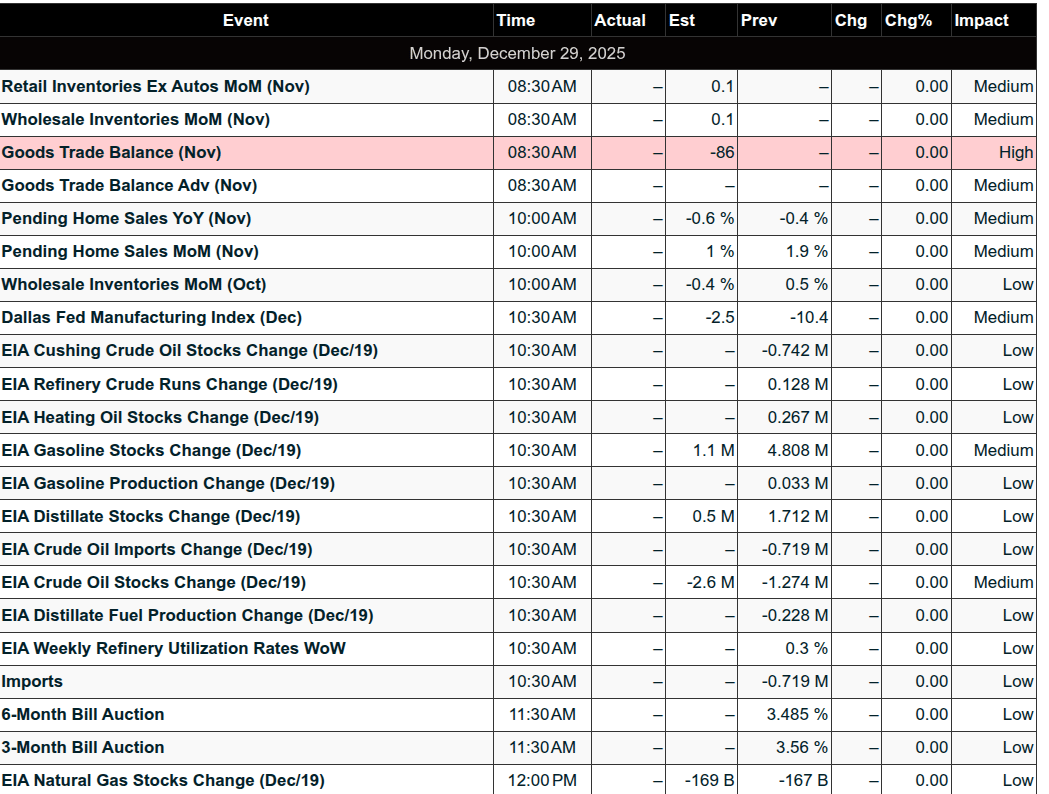This screenshot has width=1049, height=794.
Task: Select EIA Gasoline Stocks Change event
Action: coord(151,451)
